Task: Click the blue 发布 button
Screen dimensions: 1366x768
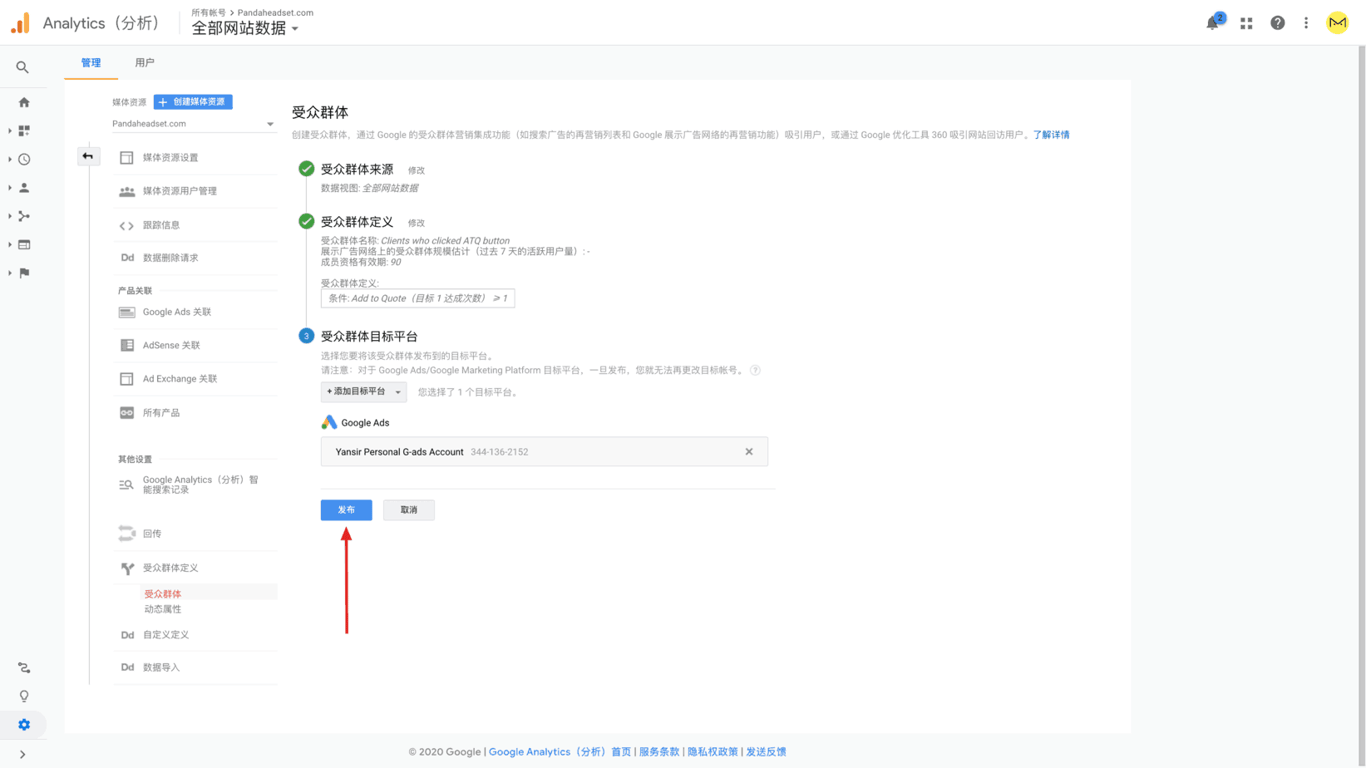Action: click(x=346, y=510)
